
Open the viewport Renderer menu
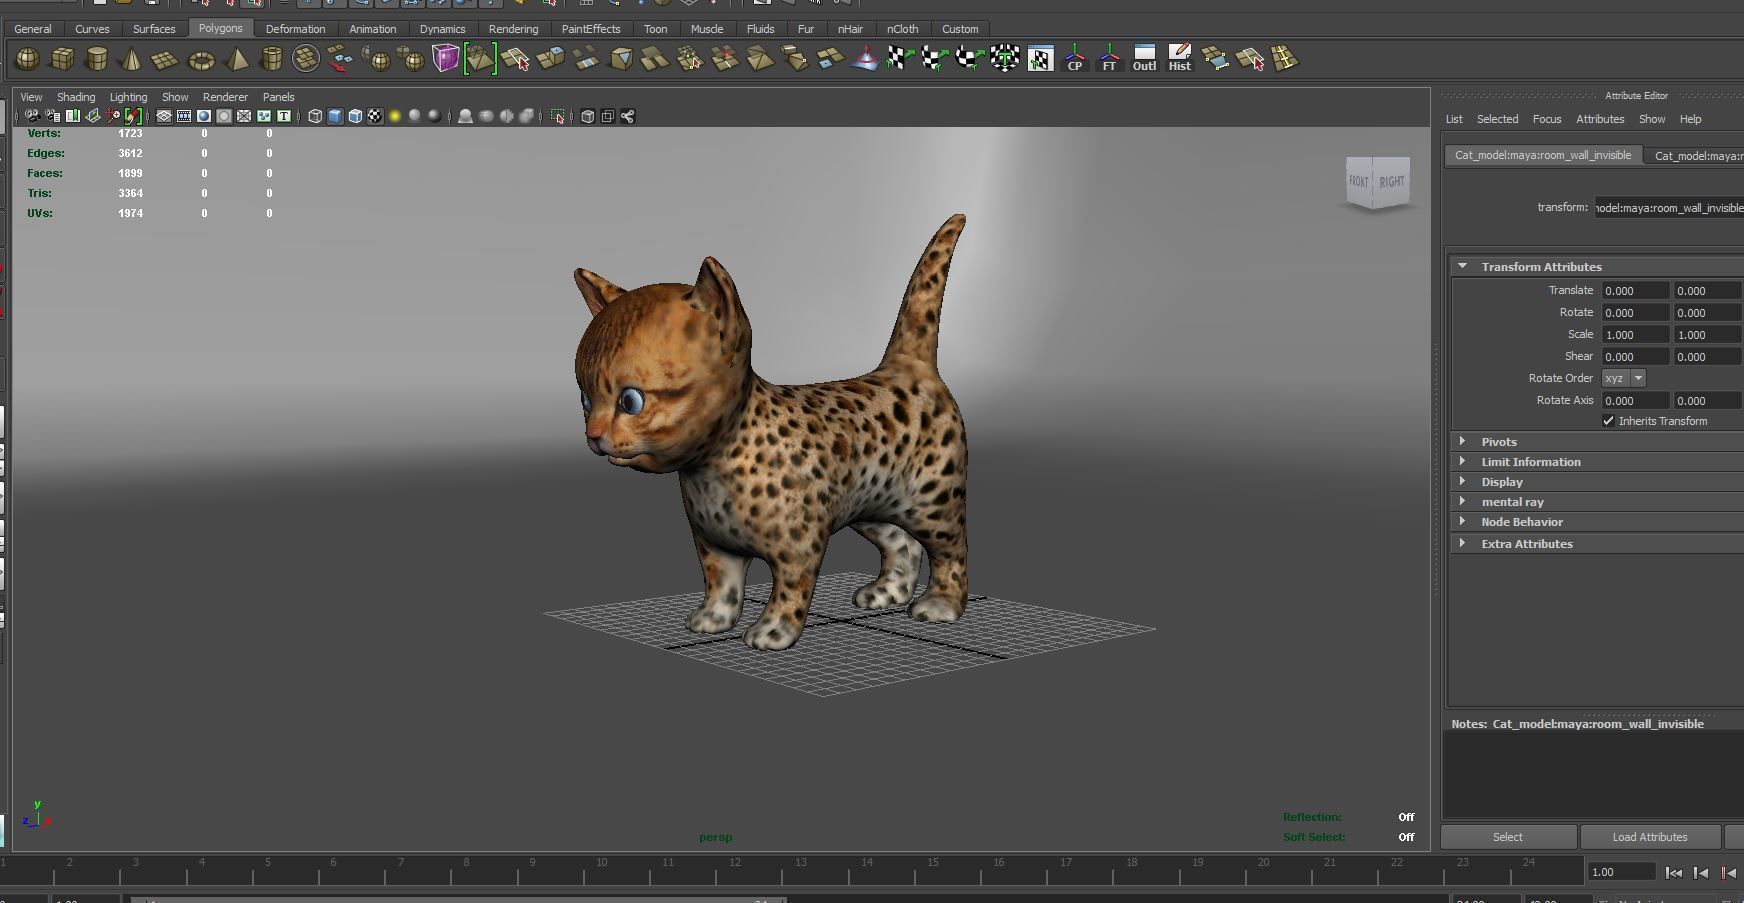[x=225, y=97]
